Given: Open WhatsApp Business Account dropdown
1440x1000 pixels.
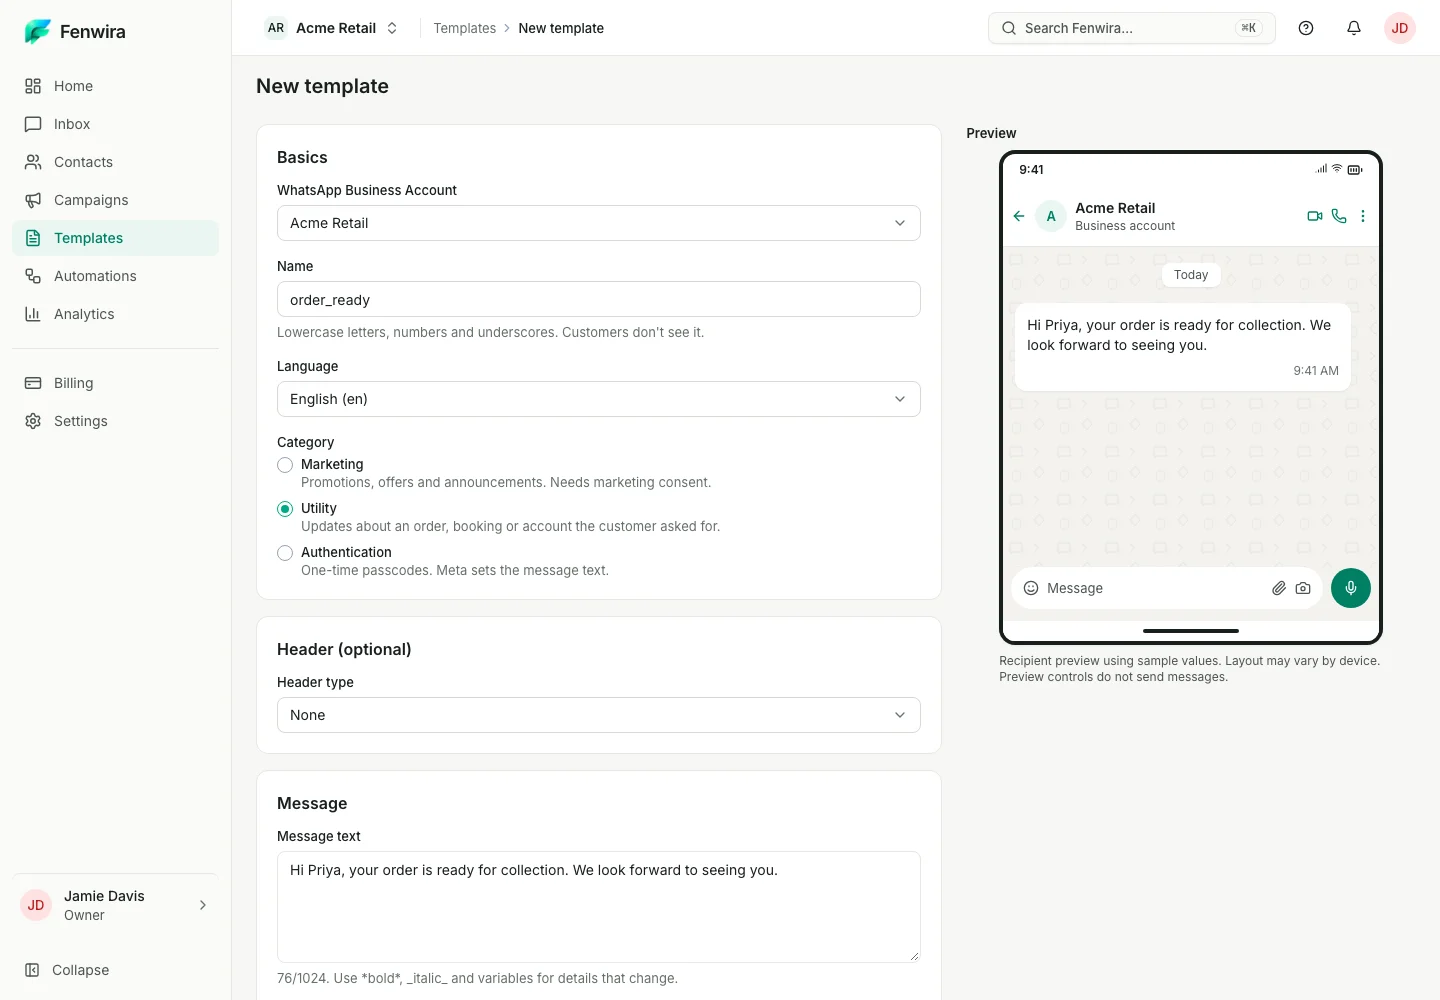Looking at the screenshot, I should click(599, 223).
